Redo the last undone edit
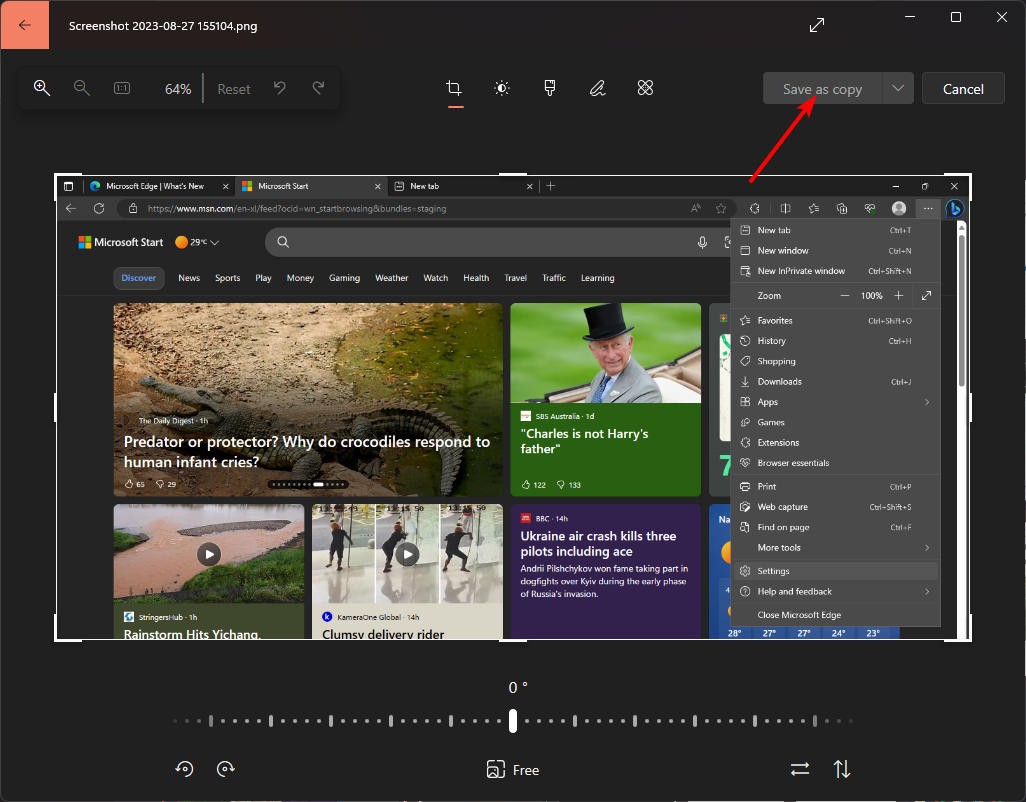 click(319, 88)
